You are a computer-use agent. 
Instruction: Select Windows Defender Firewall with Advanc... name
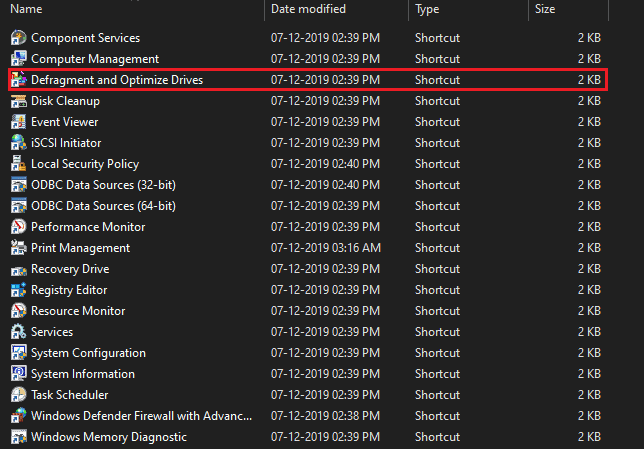pyautogui.click(x=142, y=416)
